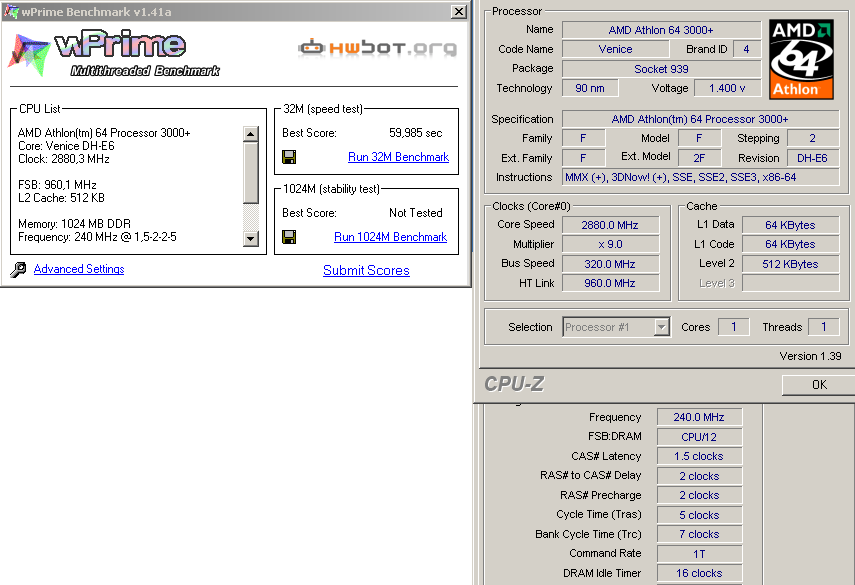Image resolution: width=855 pixels, height=585 pixels.
Task: Click the Multiplier value 'x 9.0'
Action: pyautogui.click(x=610, y=244)
